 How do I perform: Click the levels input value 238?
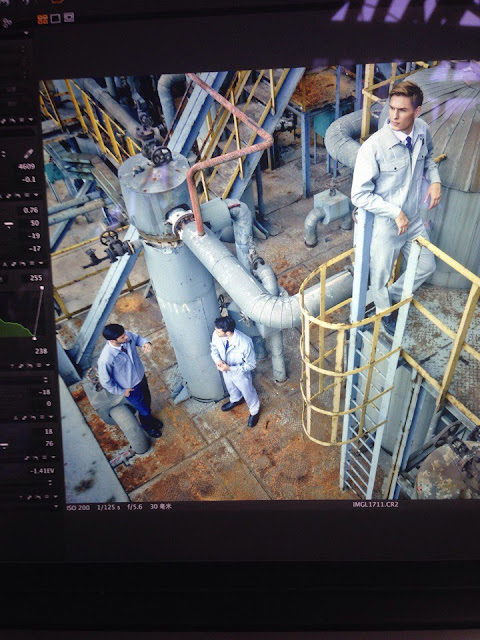point(41,351)
